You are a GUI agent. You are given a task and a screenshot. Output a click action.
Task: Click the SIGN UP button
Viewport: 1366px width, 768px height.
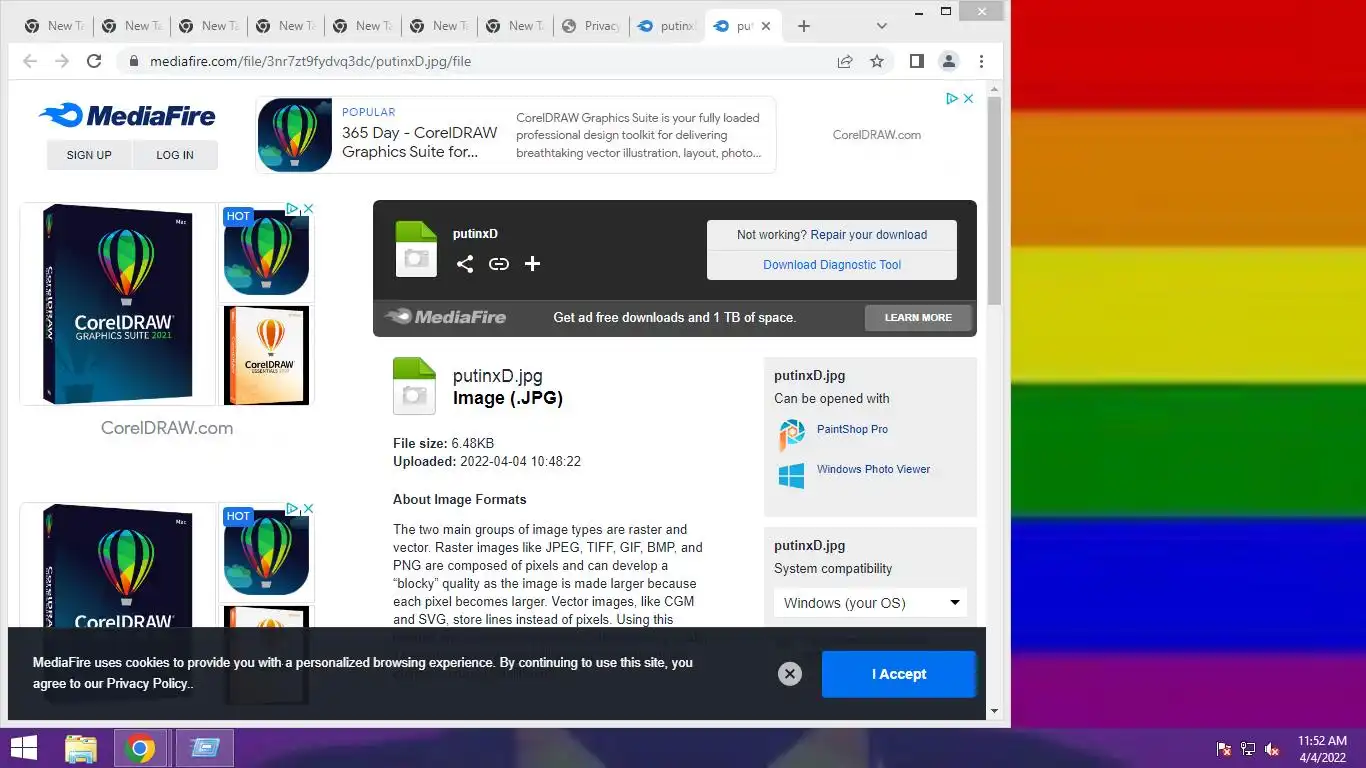click(x=89, y=155)
